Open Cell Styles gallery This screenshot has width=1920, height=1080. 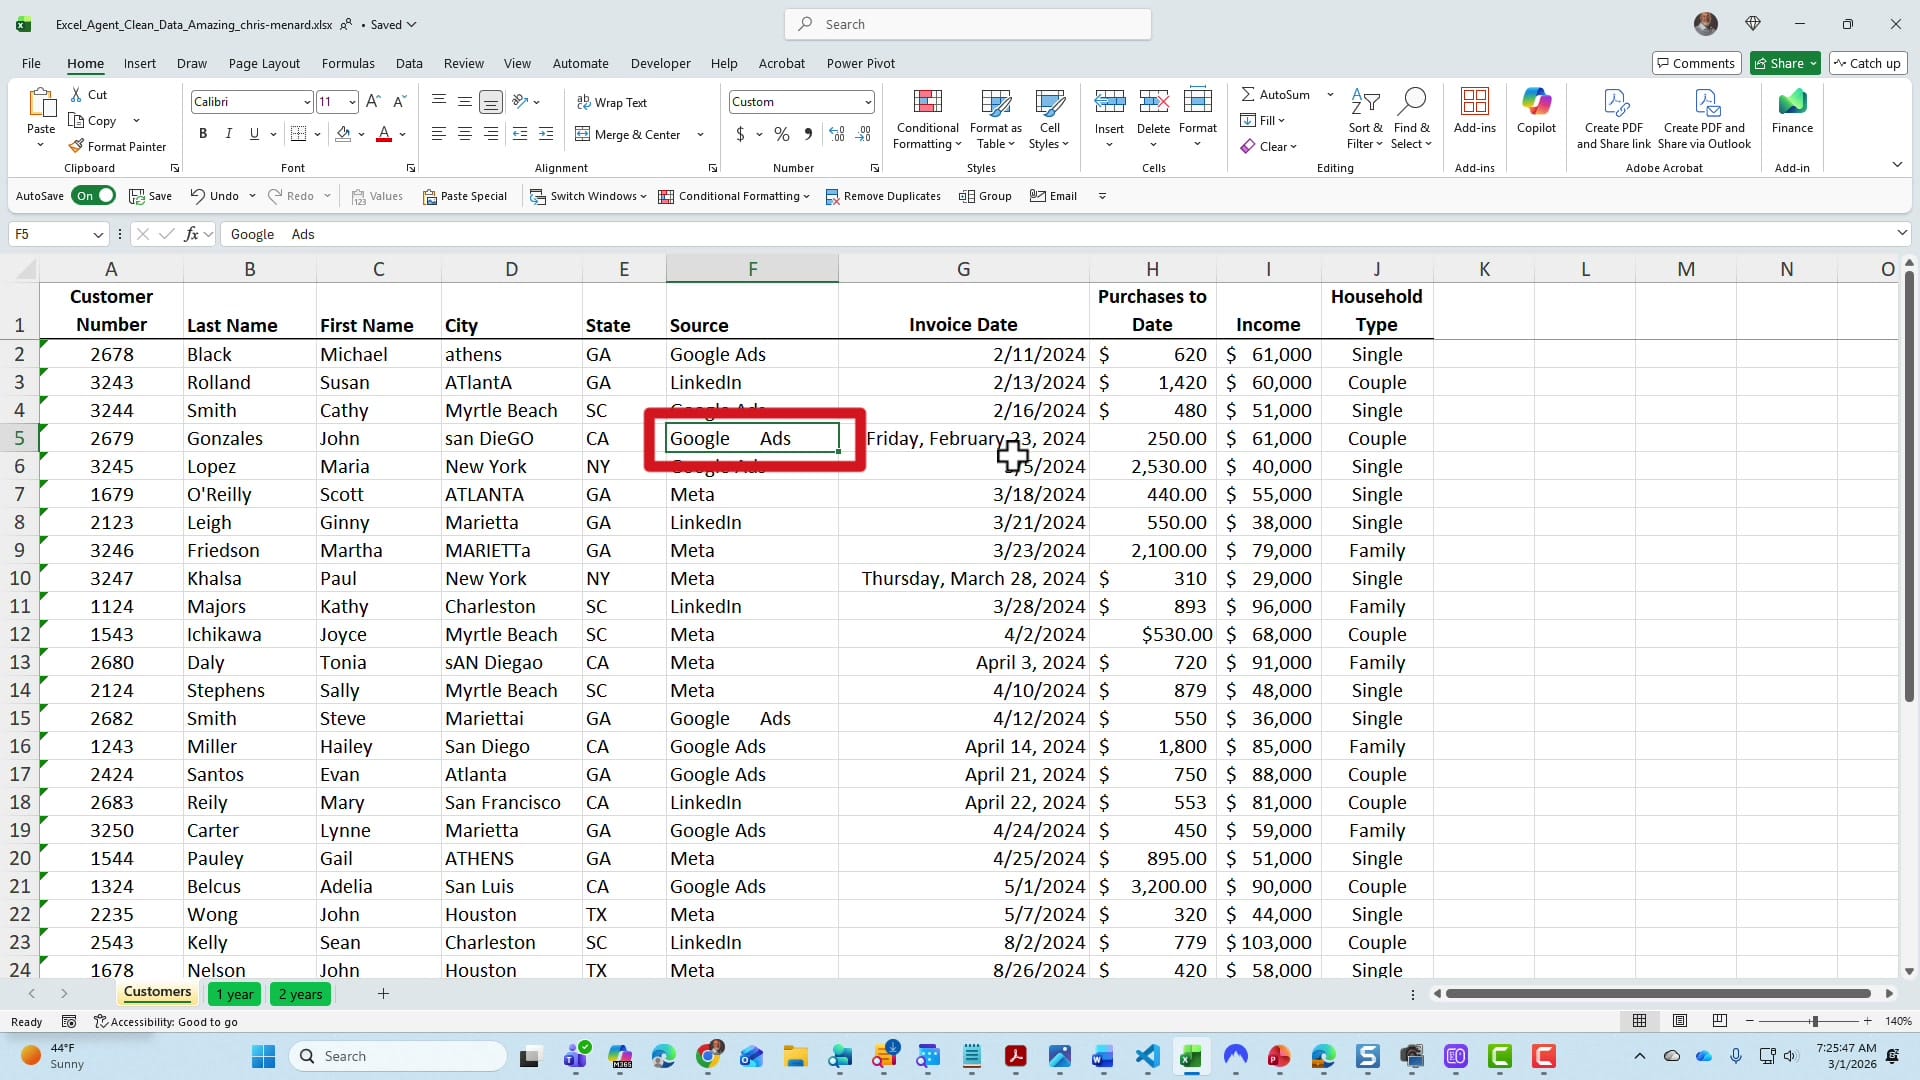pyautogui.click(x=1049, y=118)
